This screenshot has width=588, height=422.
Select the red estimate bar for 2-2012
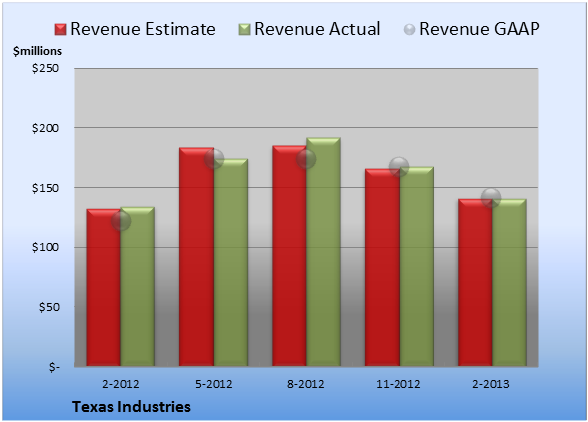point(104,287)
